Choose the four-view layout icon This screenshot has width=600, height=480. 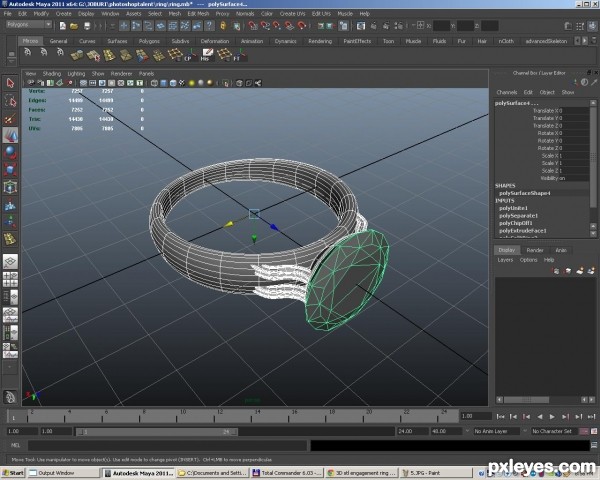[x=10, y=279]
